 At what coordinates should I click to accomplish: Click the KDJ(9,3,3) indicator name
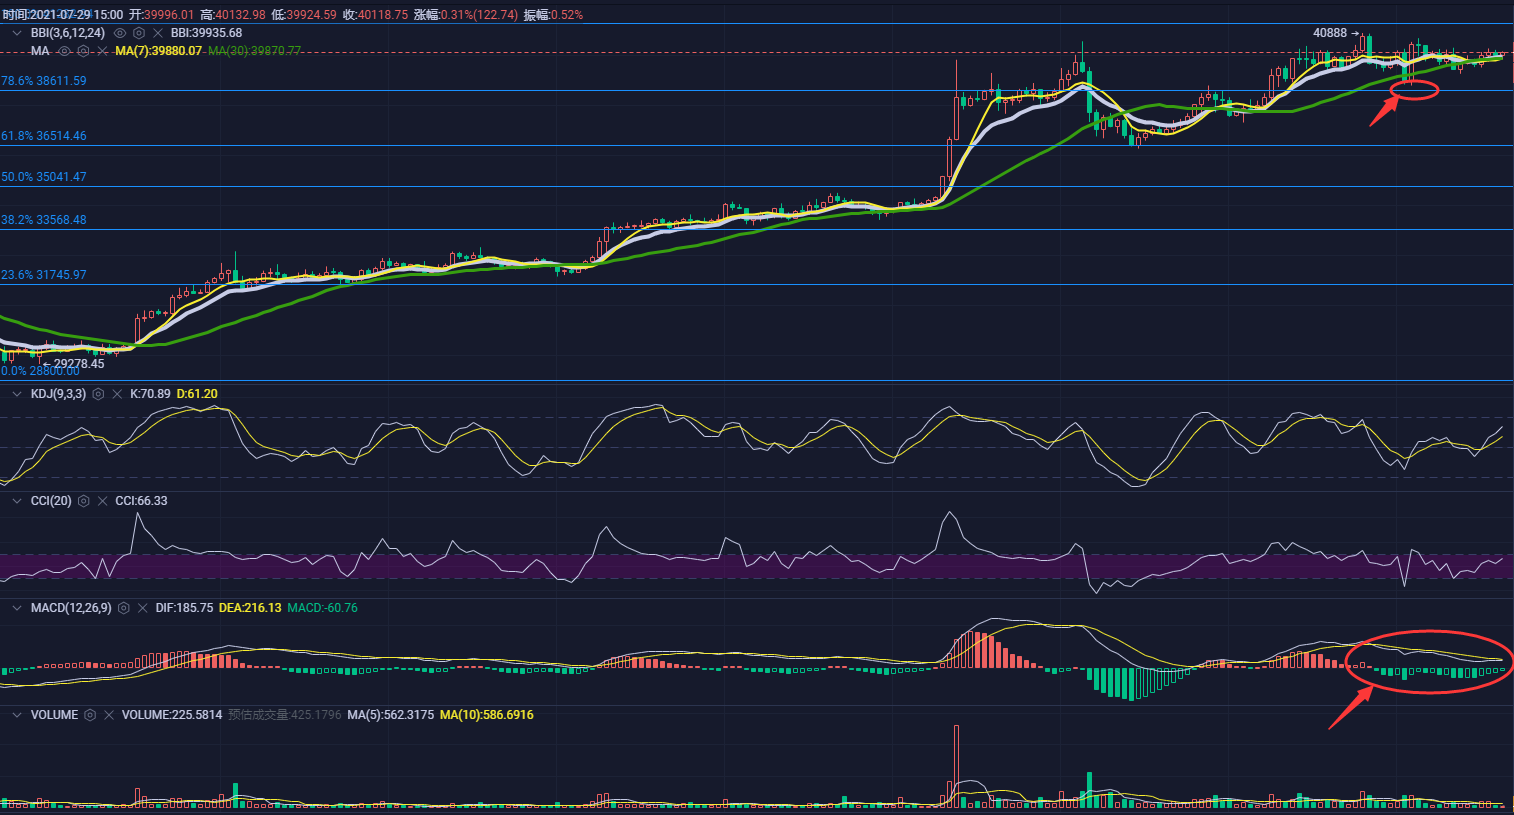[58, 394]
